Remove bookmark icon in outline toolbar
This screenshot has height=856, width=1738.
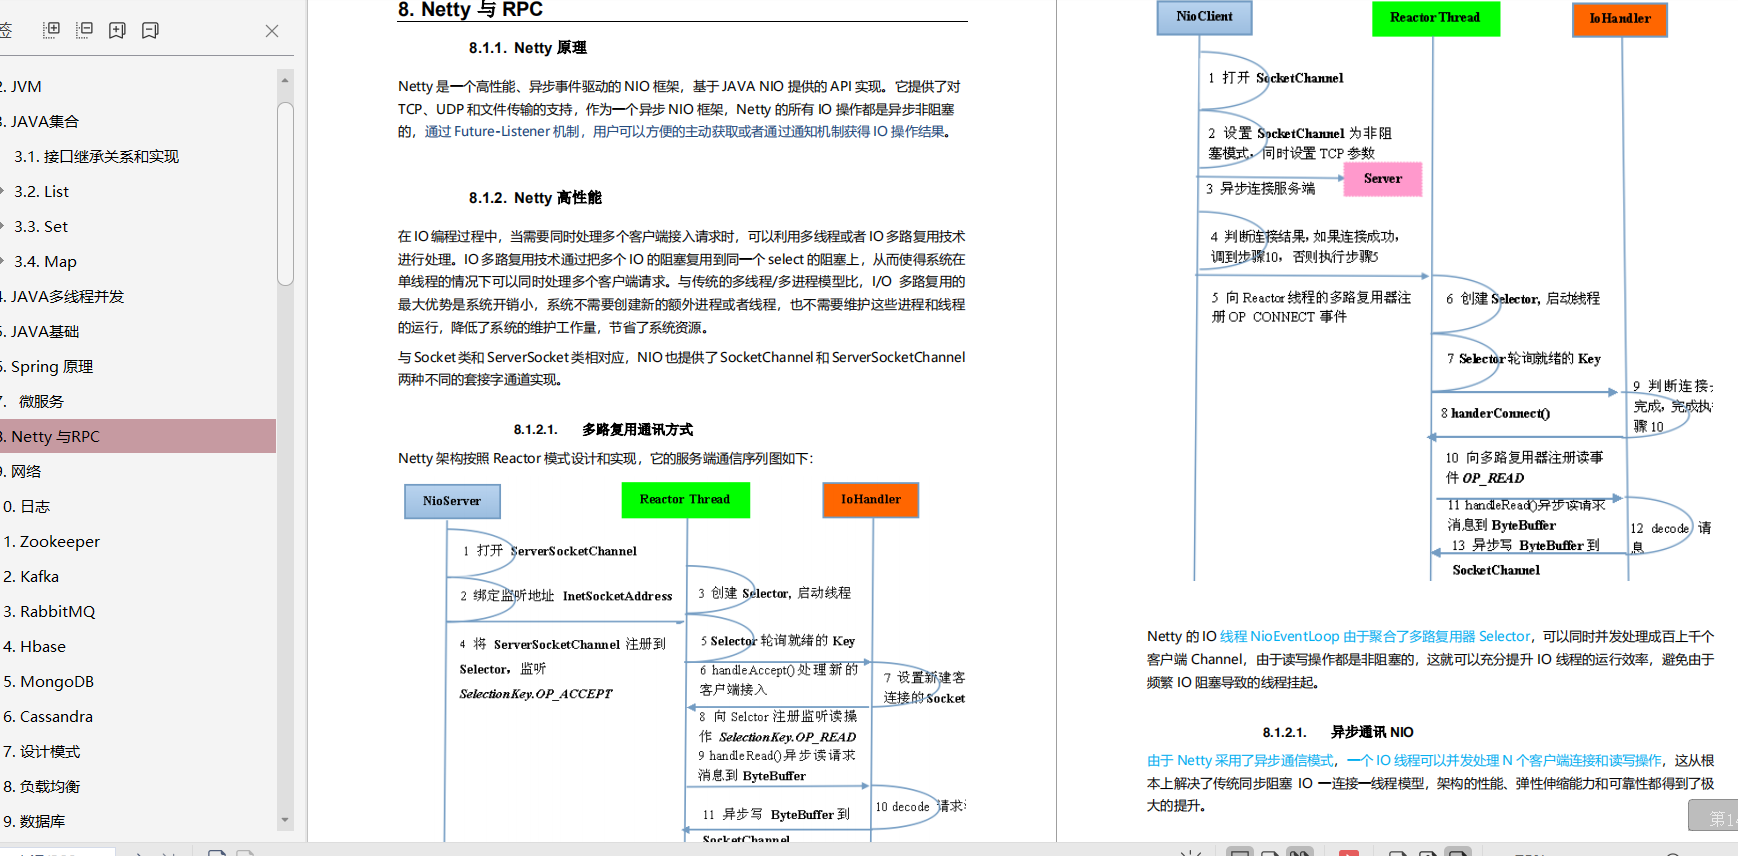[150, 30]
